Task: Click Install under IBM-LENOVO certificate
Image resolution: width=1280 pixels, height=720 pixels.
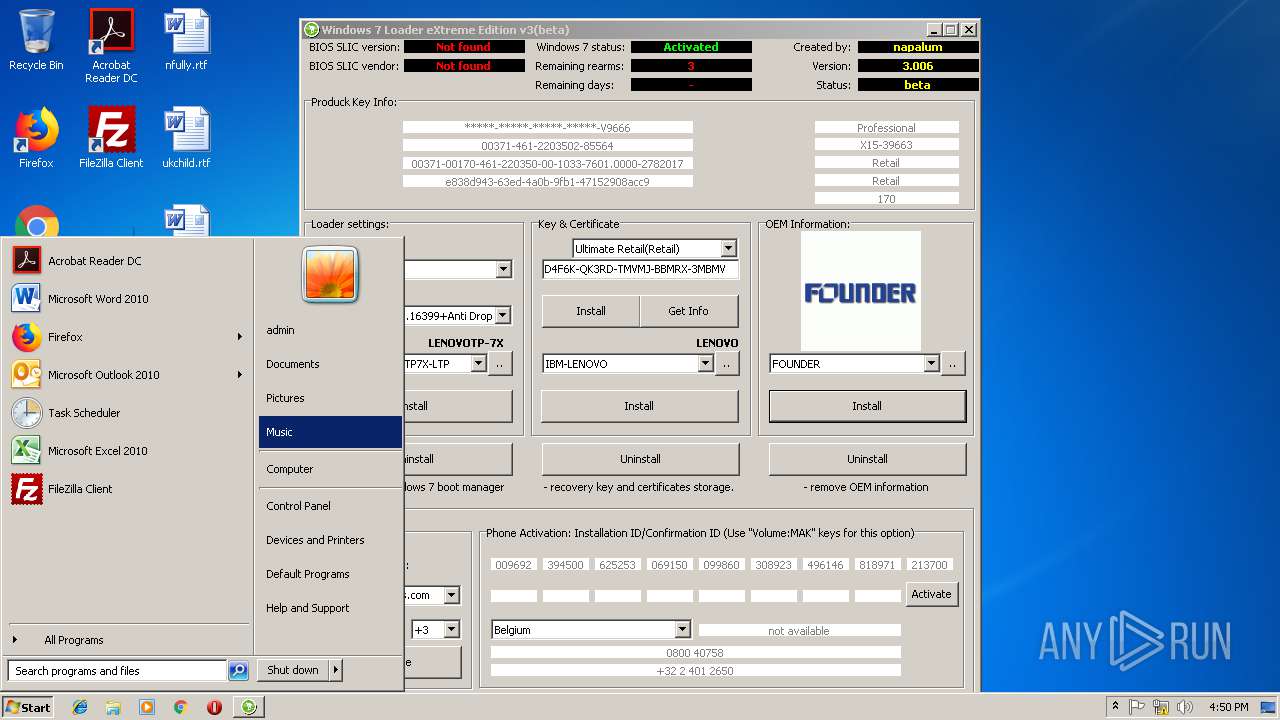Action: [640, 406]
